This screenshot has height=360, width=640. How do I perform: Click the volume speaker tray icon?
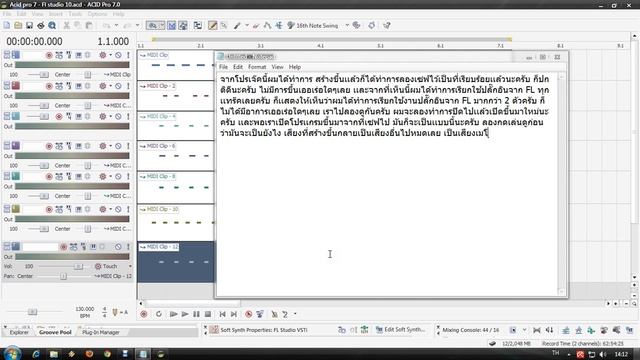point(603,354)
